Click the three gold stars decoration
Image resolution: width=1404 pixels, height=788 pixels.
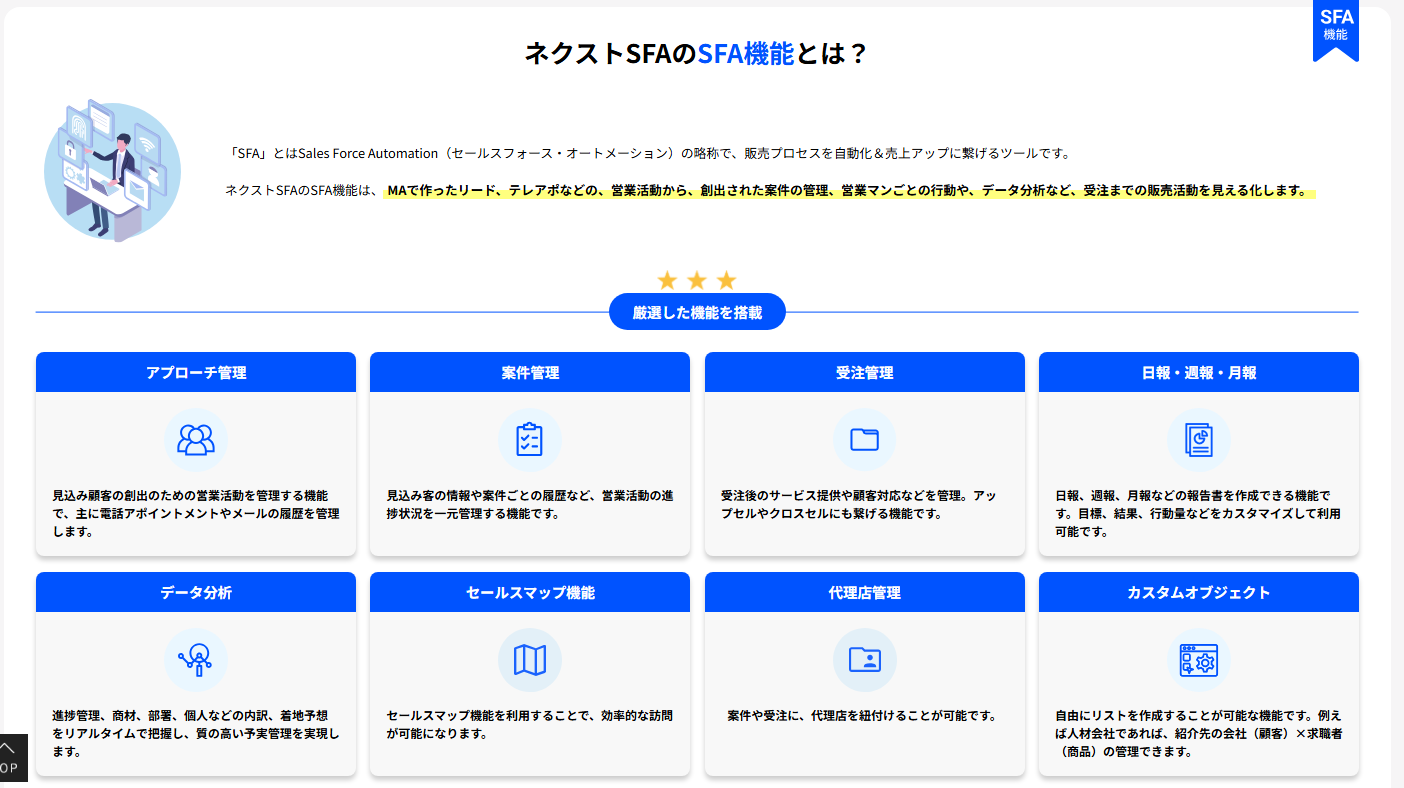coord(697,281)
